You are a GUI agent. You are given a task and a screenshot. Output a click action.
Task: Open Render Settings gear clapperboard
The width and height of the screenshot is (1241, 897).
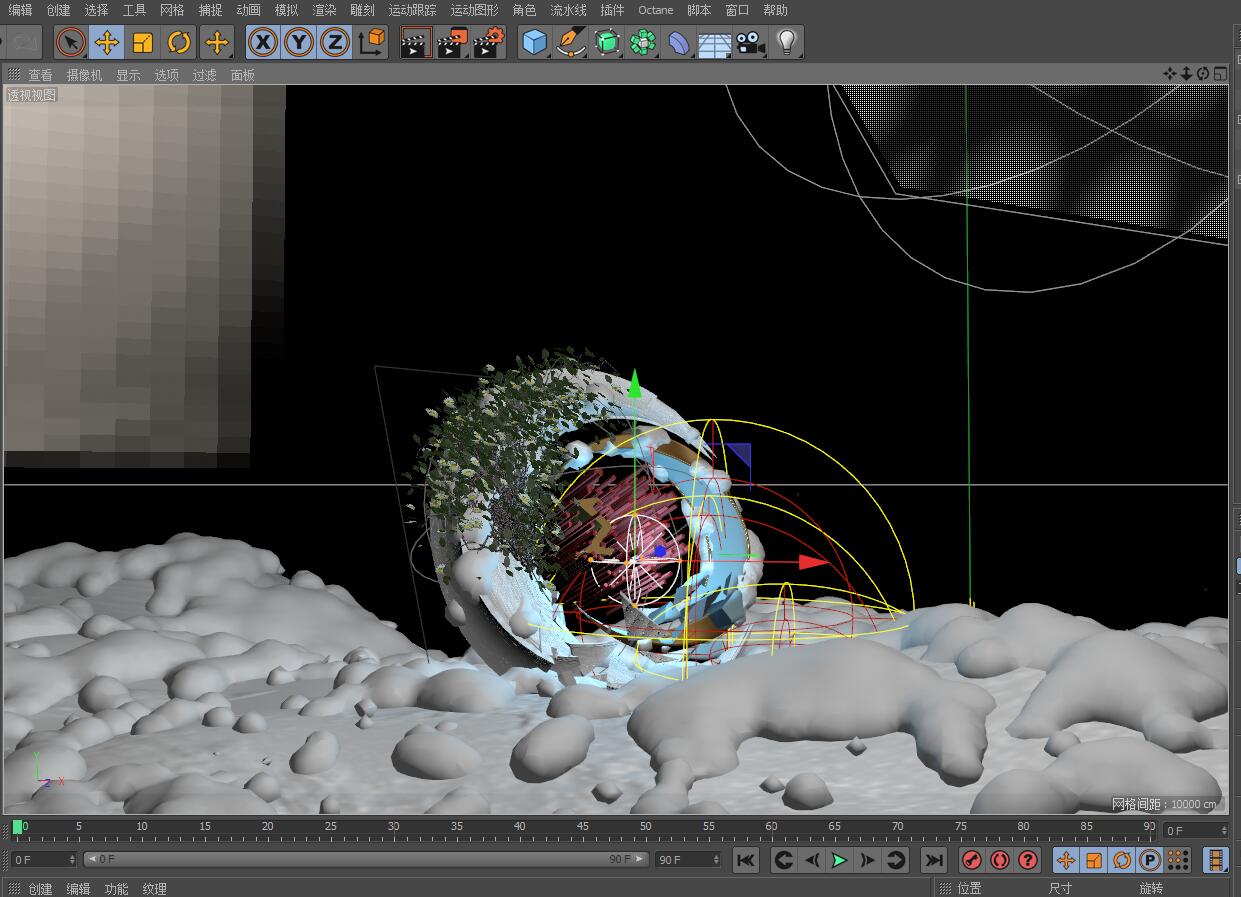489,42
